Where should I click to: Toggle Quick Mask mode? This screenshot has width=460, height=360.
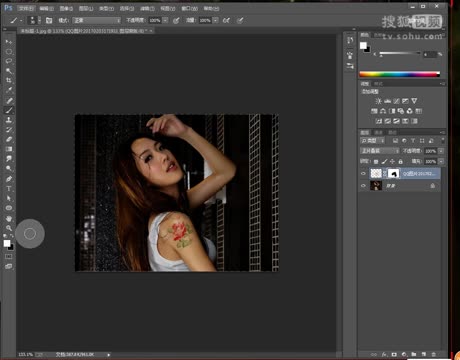tap(9, 256)
